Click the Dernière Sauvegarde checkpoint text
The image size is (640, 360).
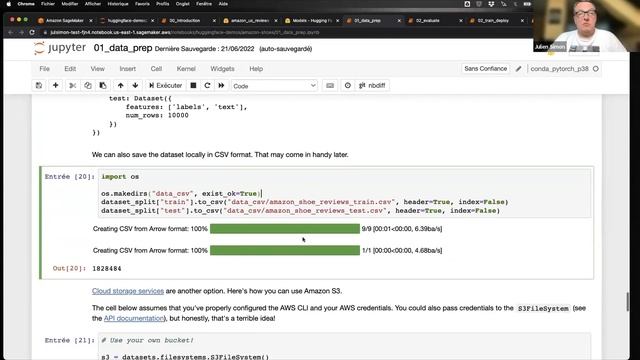click(x=204, y=49)
